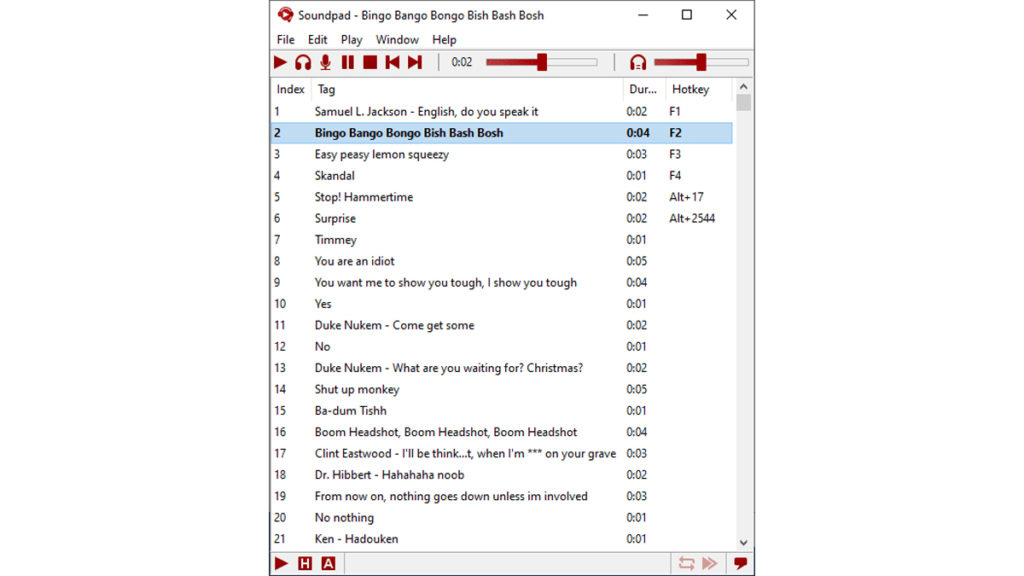Sort by the Duration column header

644,89
